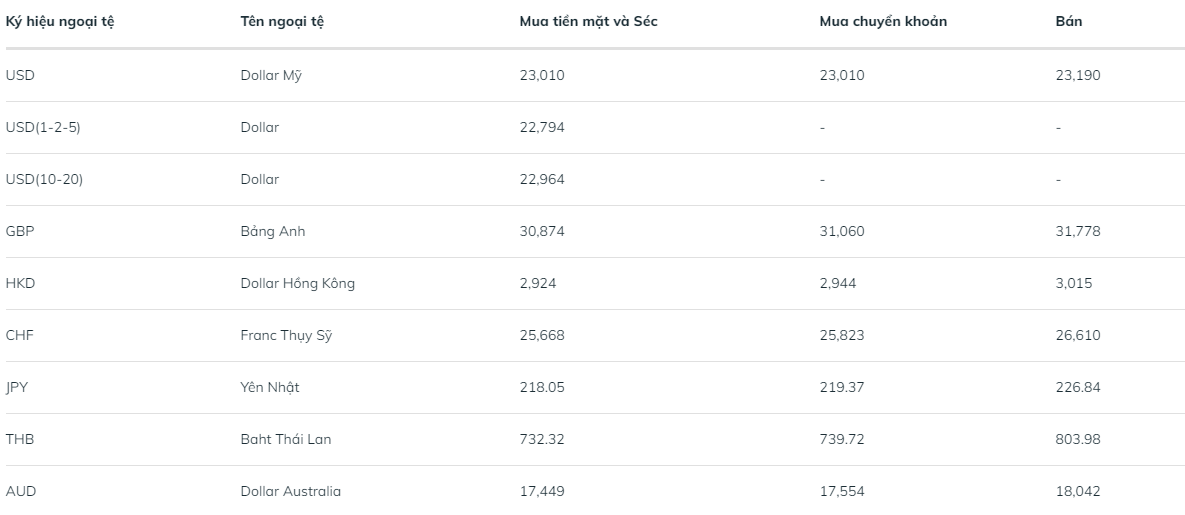Click CHF cash buy rate 25,668
Image resolution: width=1185 pixels, height=515 pixels.
(542, 335)
